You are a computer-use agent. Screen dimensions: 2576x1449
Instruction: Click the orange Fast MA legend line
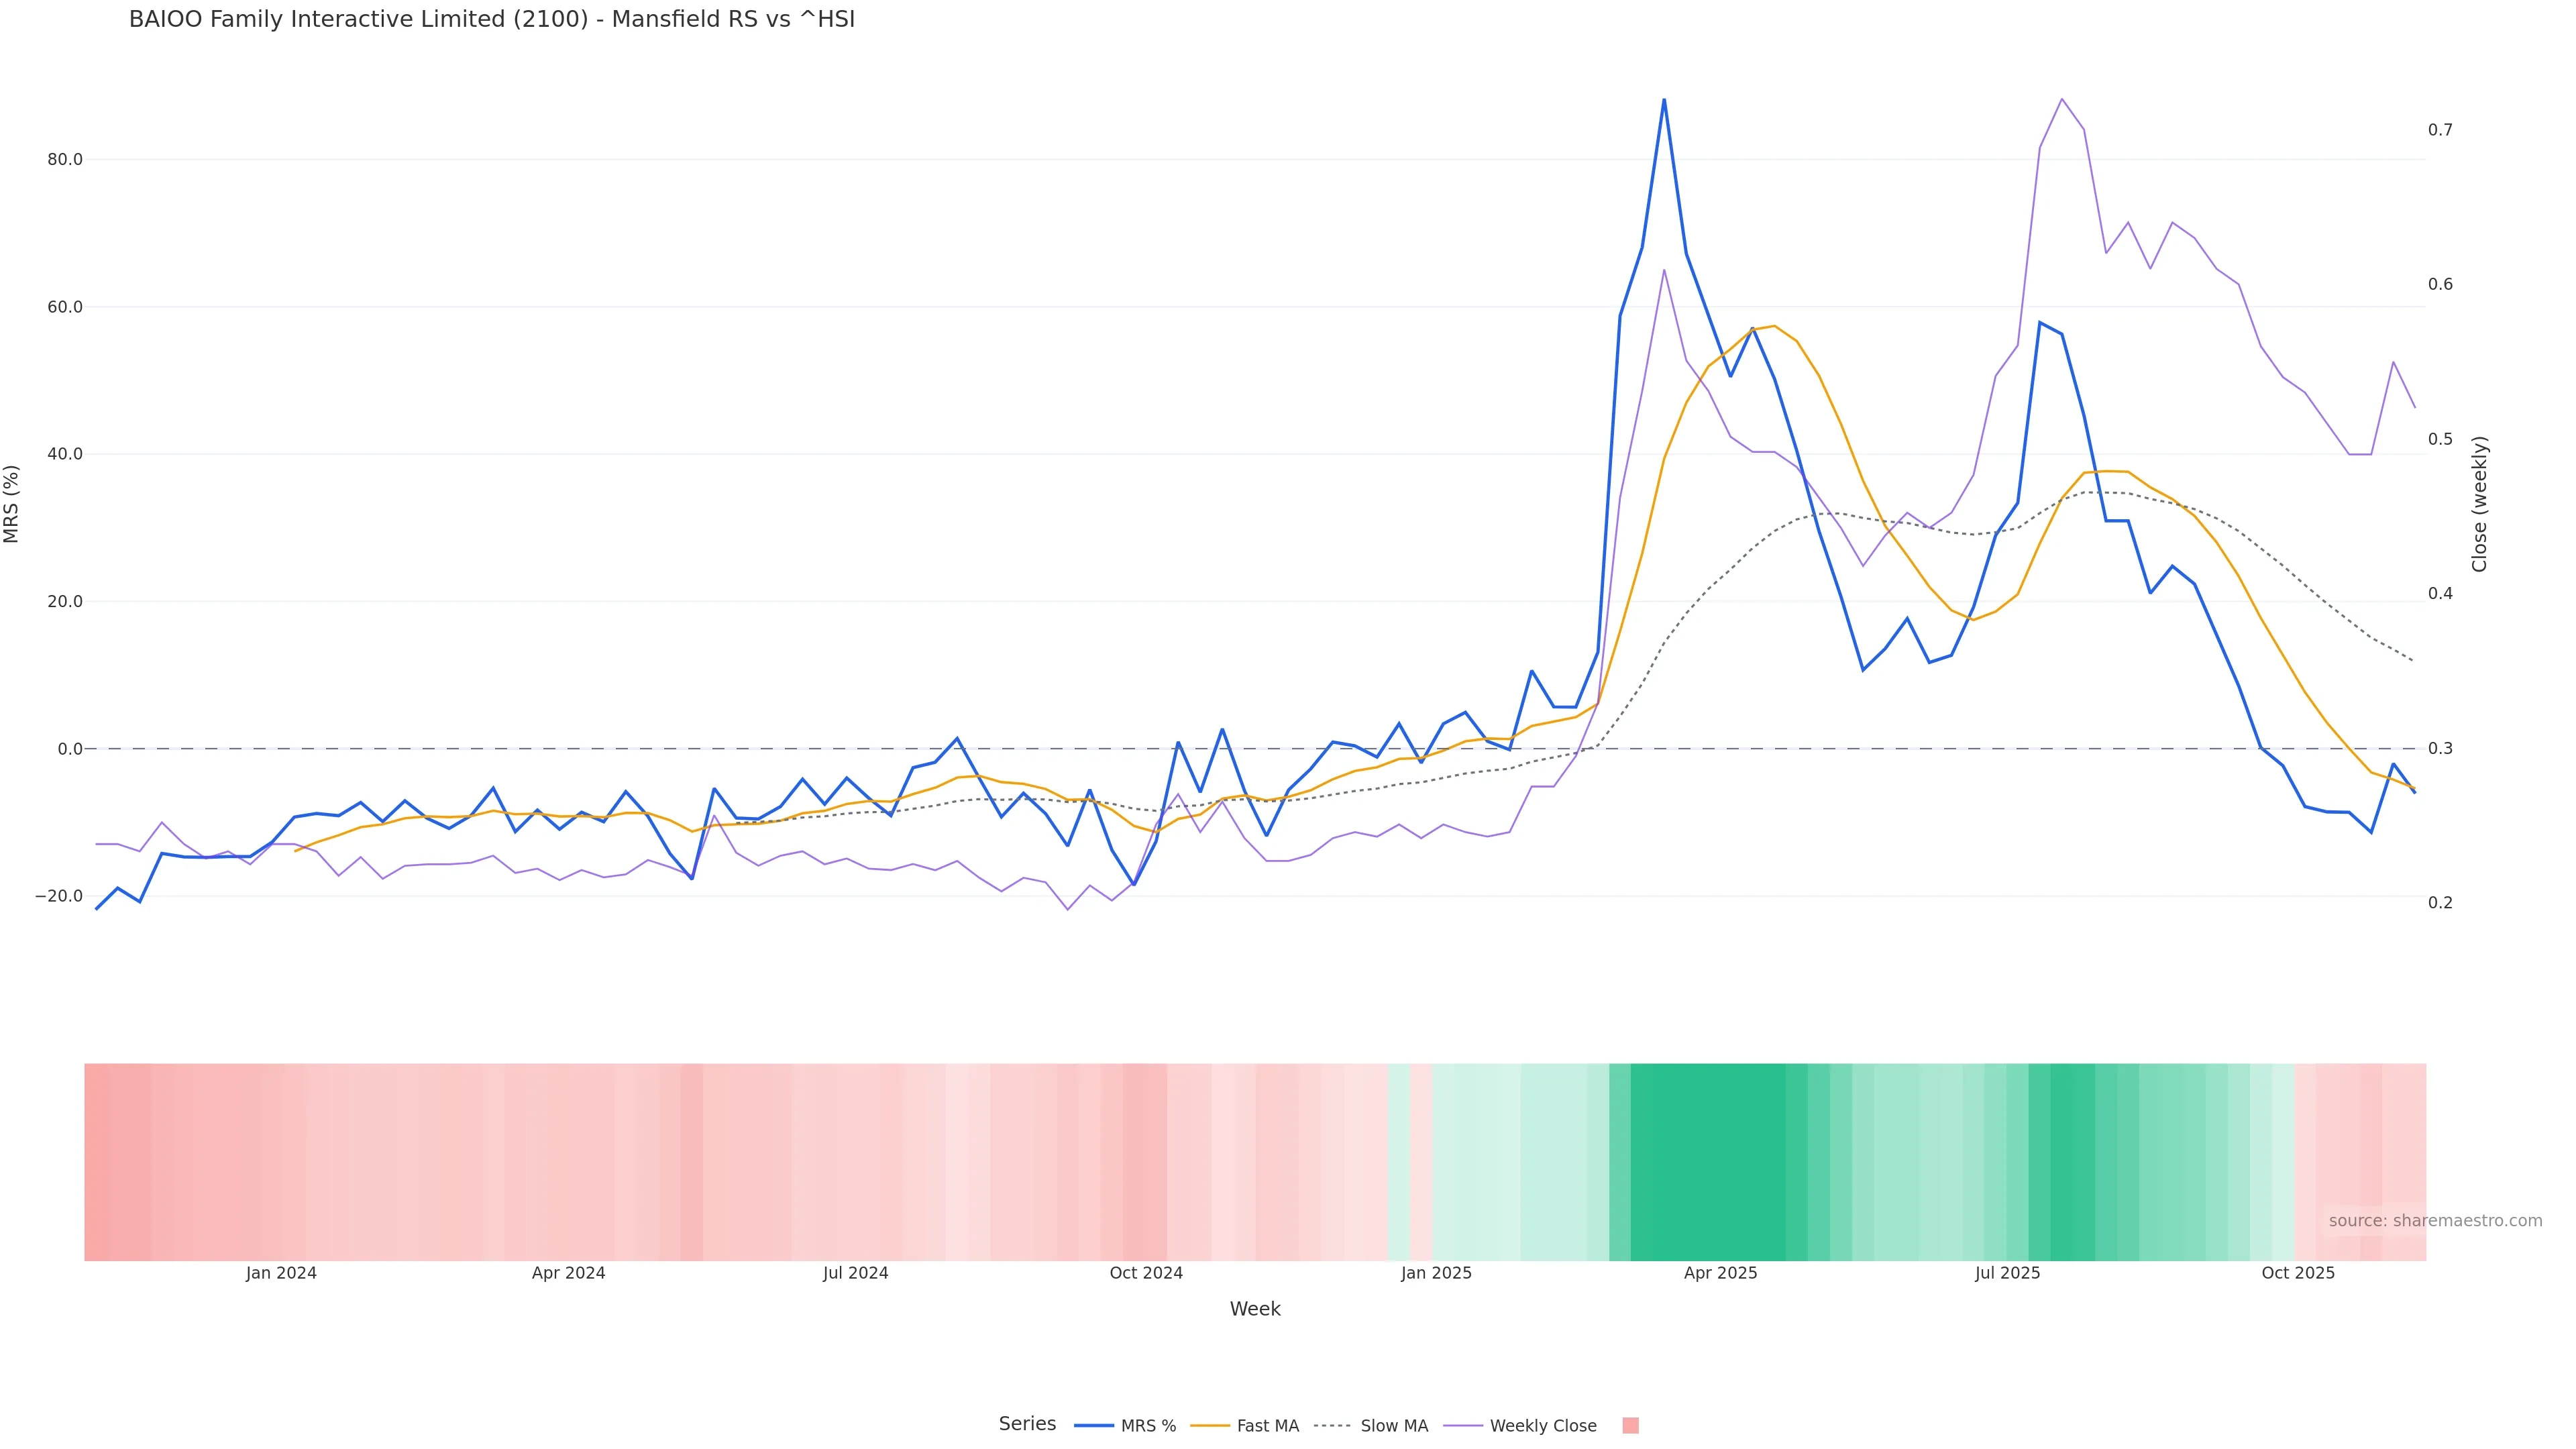tap(1210, 1426)
